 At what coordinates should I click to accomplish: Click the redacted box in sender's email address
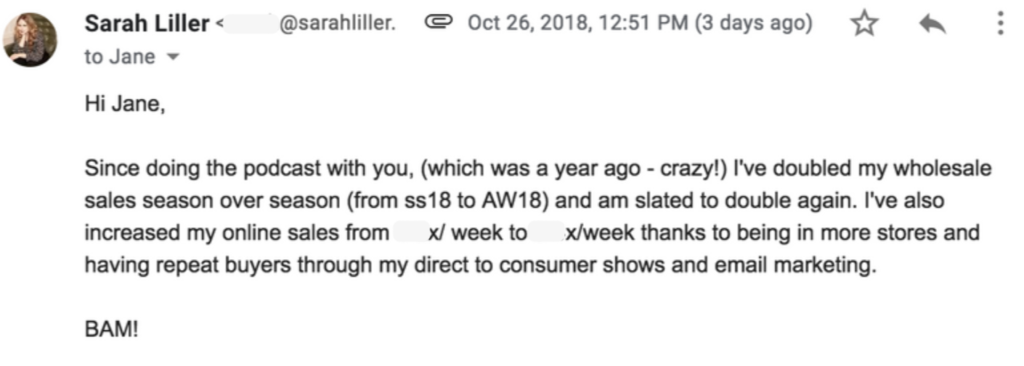tap(250, 25)
